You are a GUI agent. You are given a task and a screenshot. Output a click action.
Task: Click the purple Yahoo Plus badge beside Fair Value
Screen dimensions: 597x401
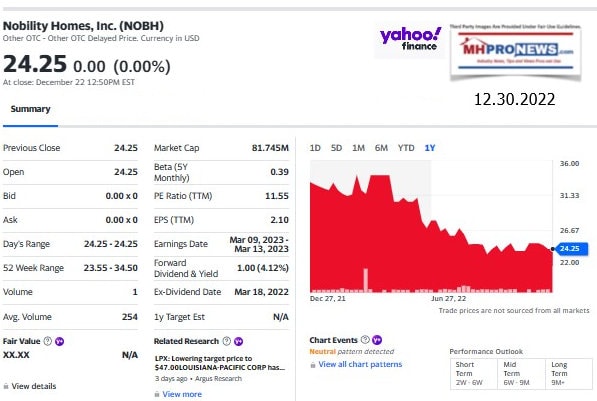pyautogui.click(x=59, y=341)
